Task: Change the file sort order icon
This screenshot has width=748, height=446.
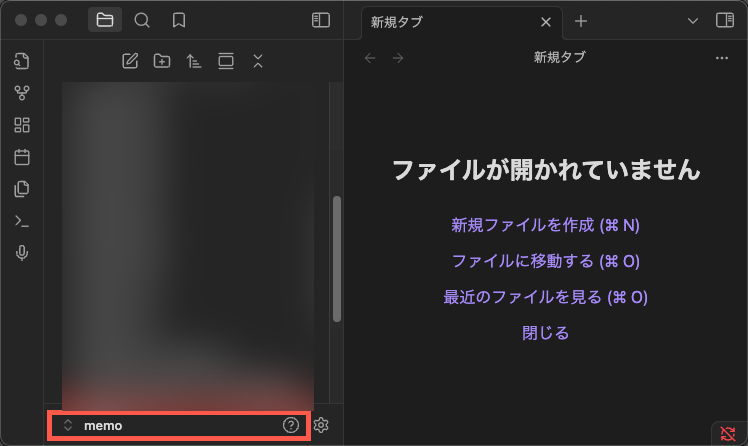Action: click(x=194, y=61)
